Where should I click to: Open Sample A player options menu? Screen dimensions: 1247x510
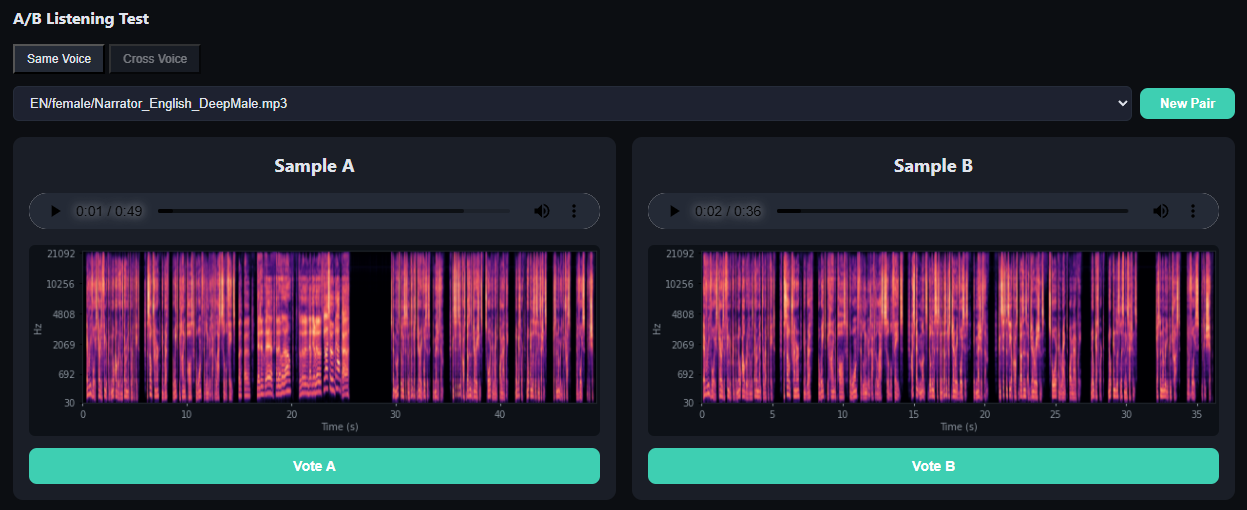click(574, 211)
